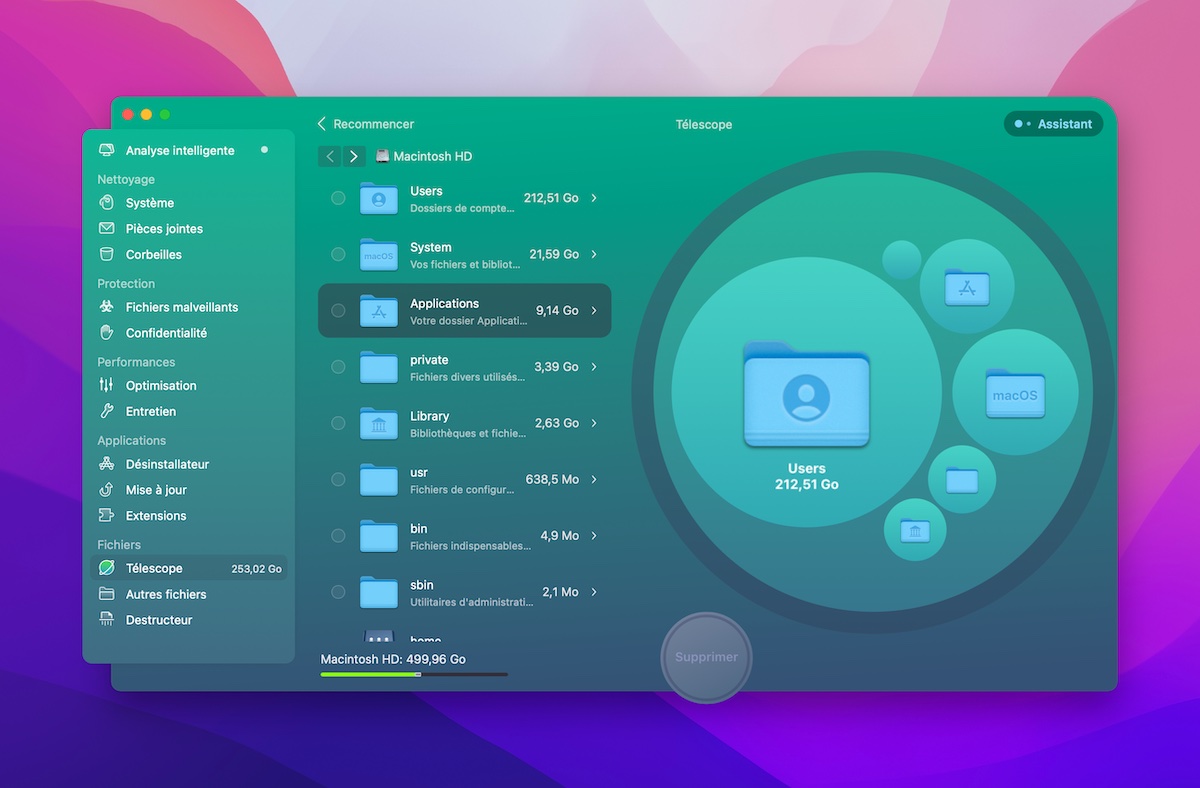This screenshot has width=1200, height=788.
Task: Click the Télescope lens icon in sidebar
Action: coord(107,568)
